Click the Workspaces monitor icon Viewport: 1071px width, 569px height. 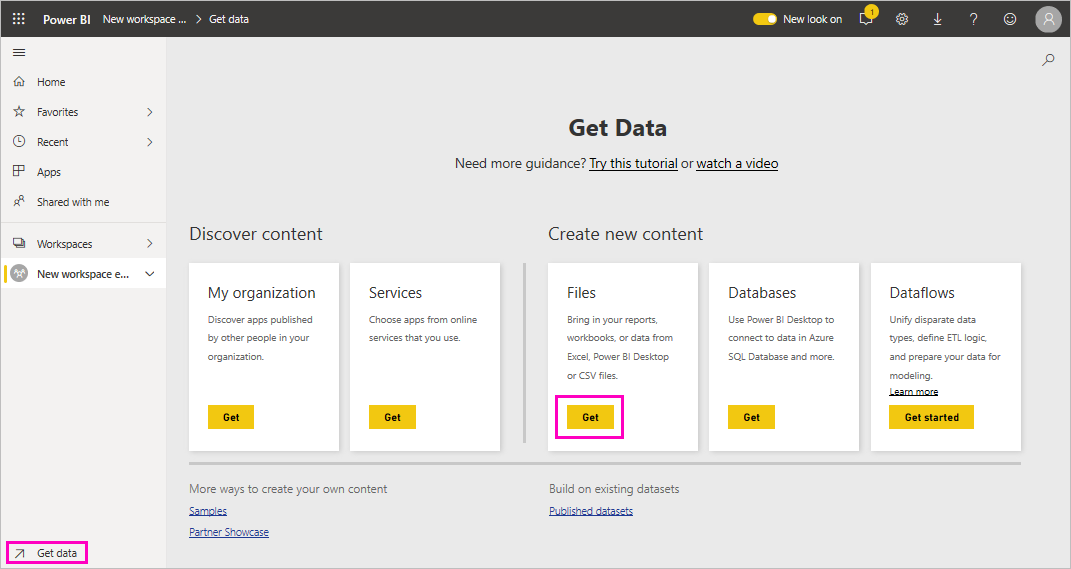(19, 243)
